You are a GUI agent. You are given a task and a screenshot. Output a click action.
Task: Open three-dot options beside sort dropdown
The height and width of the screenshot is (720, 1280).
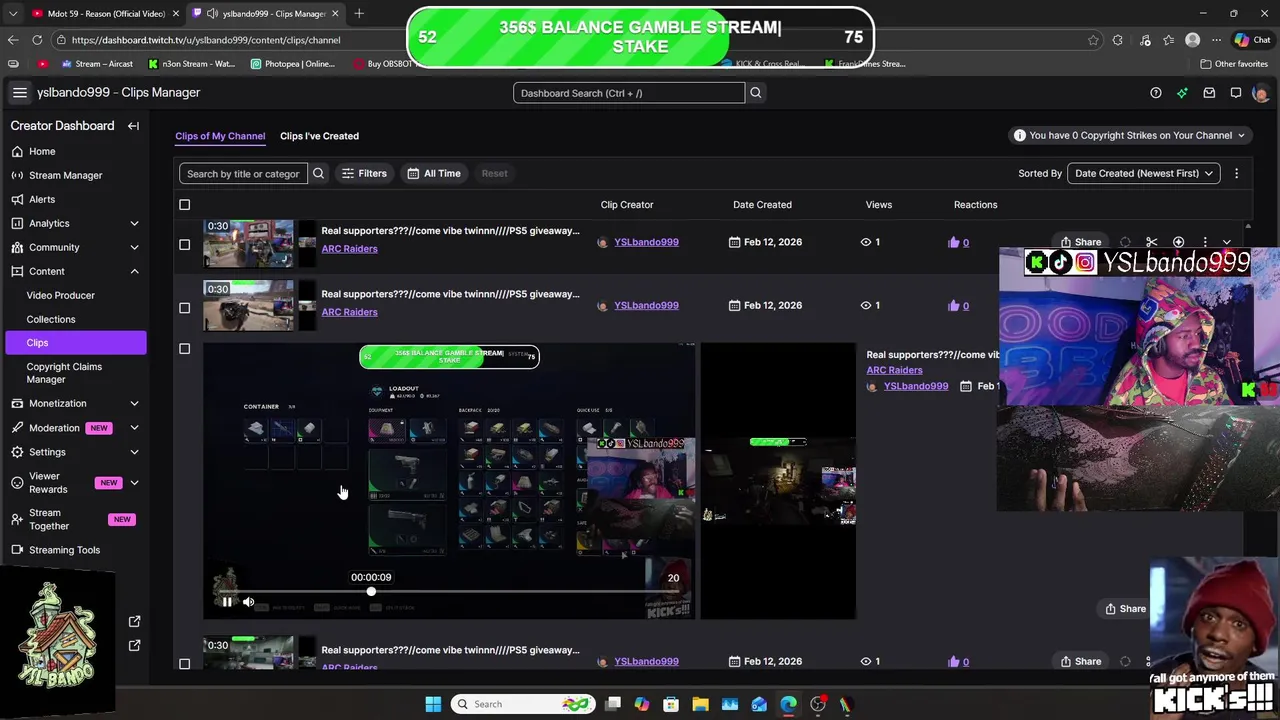[1236, 173]
